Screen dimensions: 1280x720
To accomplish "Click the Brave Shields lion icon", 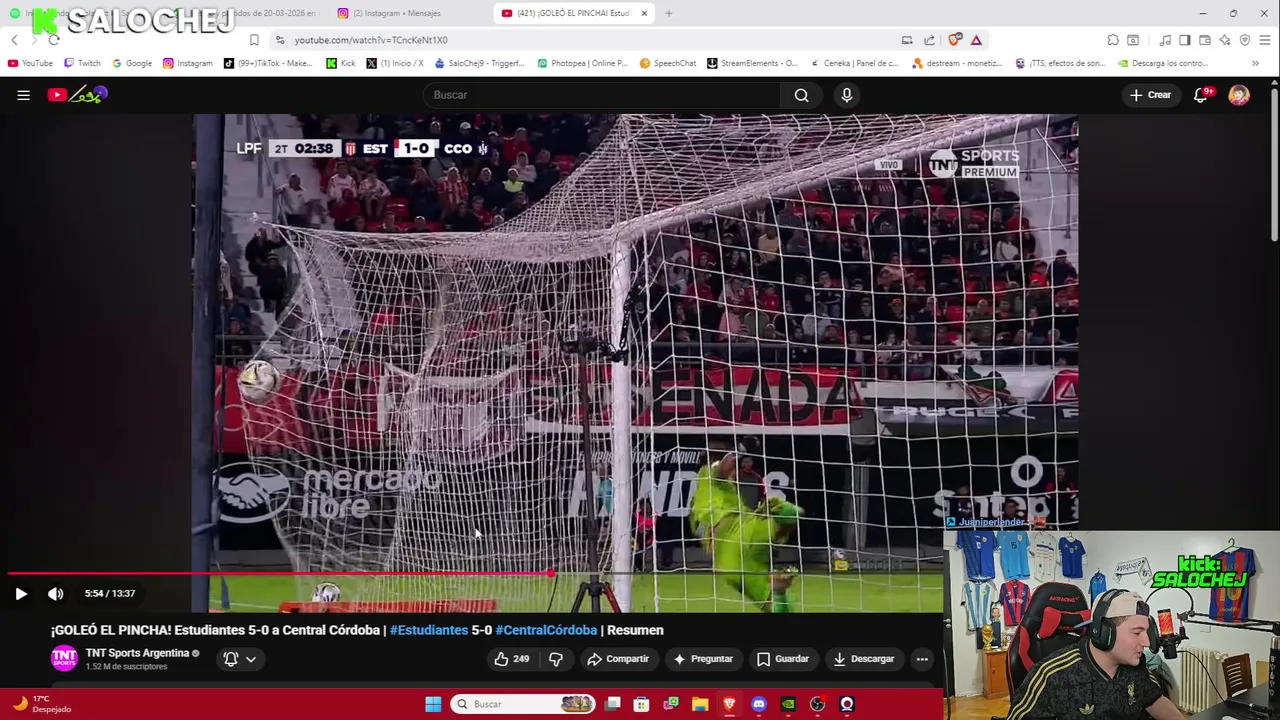I will (x=954, y=40).
